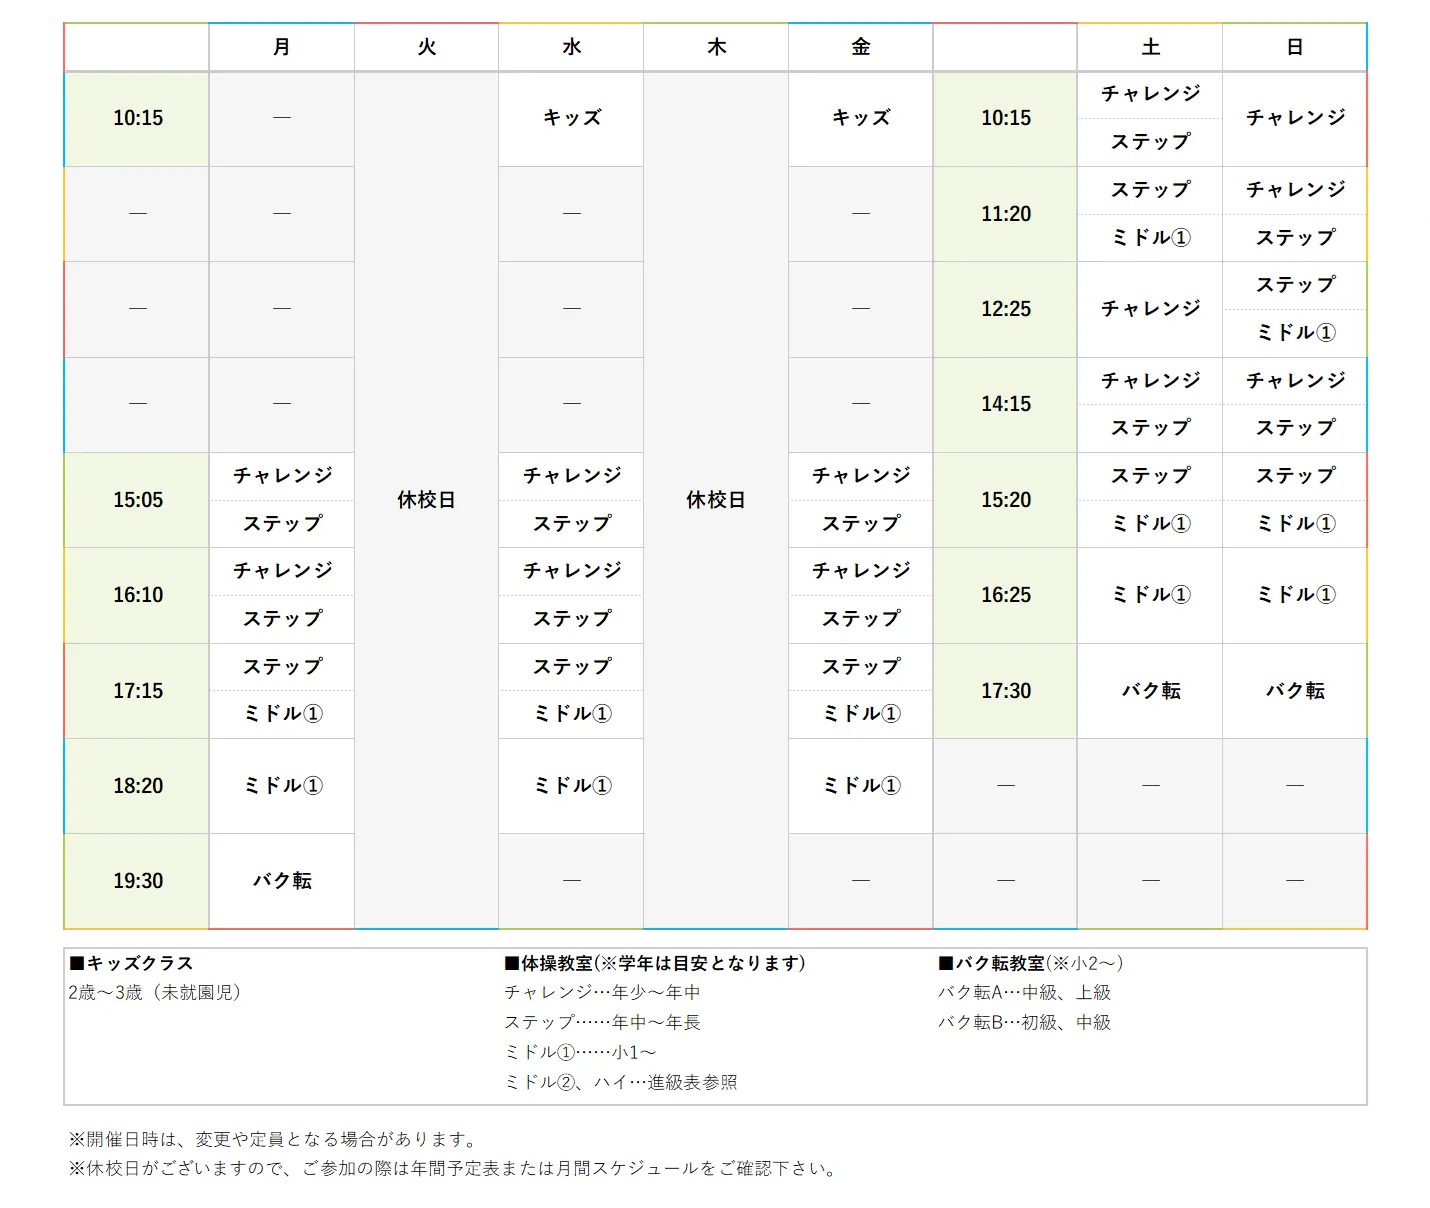Click the 19:30 time slot

coord(136,881)
